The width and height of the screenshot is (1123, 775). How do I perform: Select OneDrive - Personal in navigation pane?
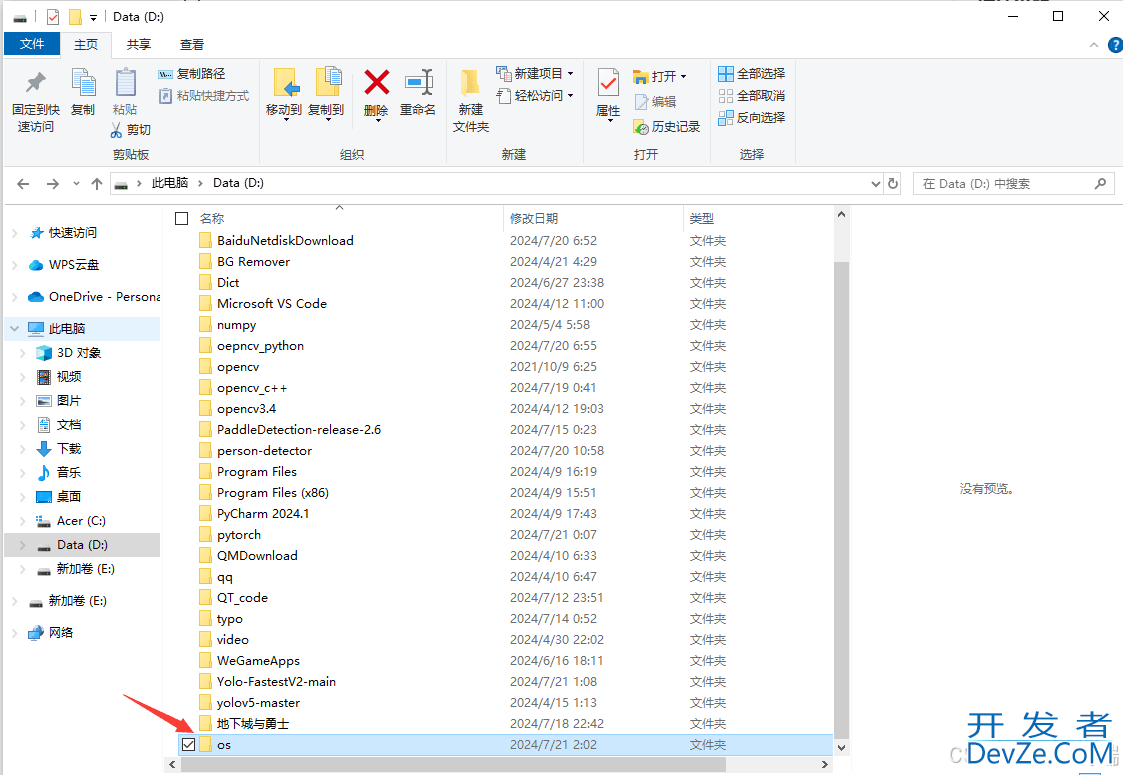(94, 297)
